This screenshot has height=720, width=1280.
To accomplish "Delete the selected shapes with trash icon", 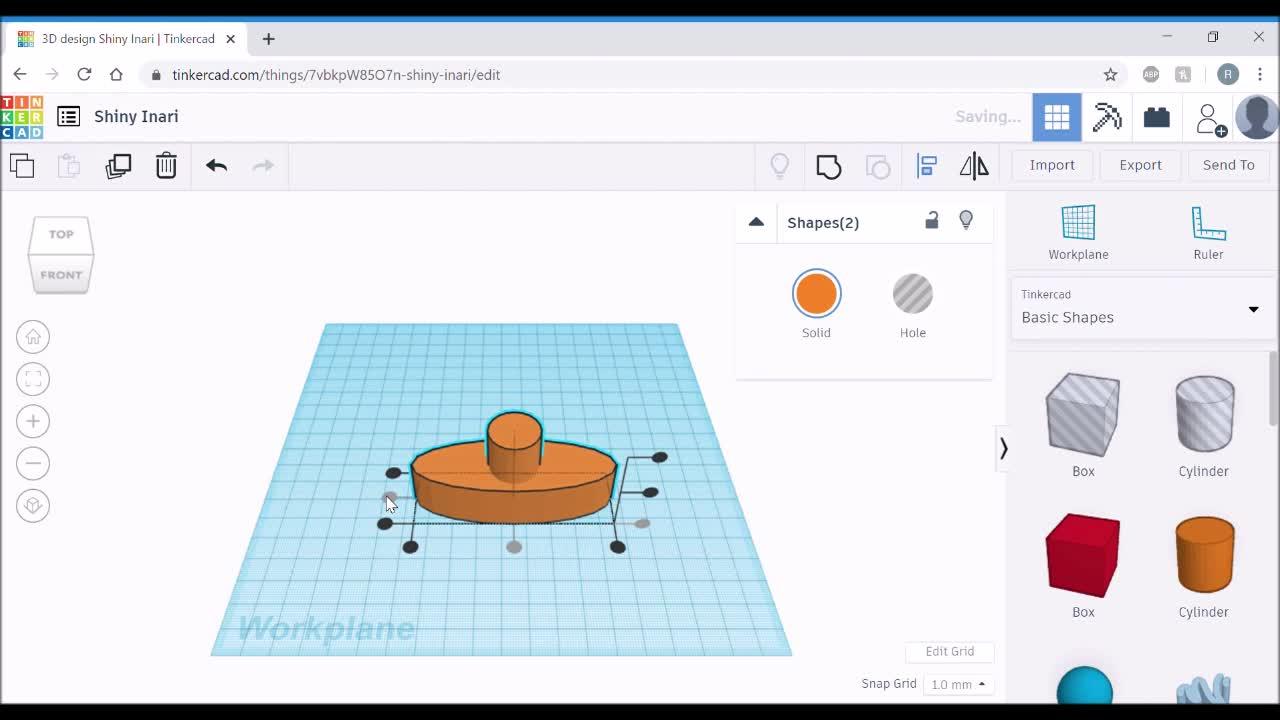I will tap(166, 166).
